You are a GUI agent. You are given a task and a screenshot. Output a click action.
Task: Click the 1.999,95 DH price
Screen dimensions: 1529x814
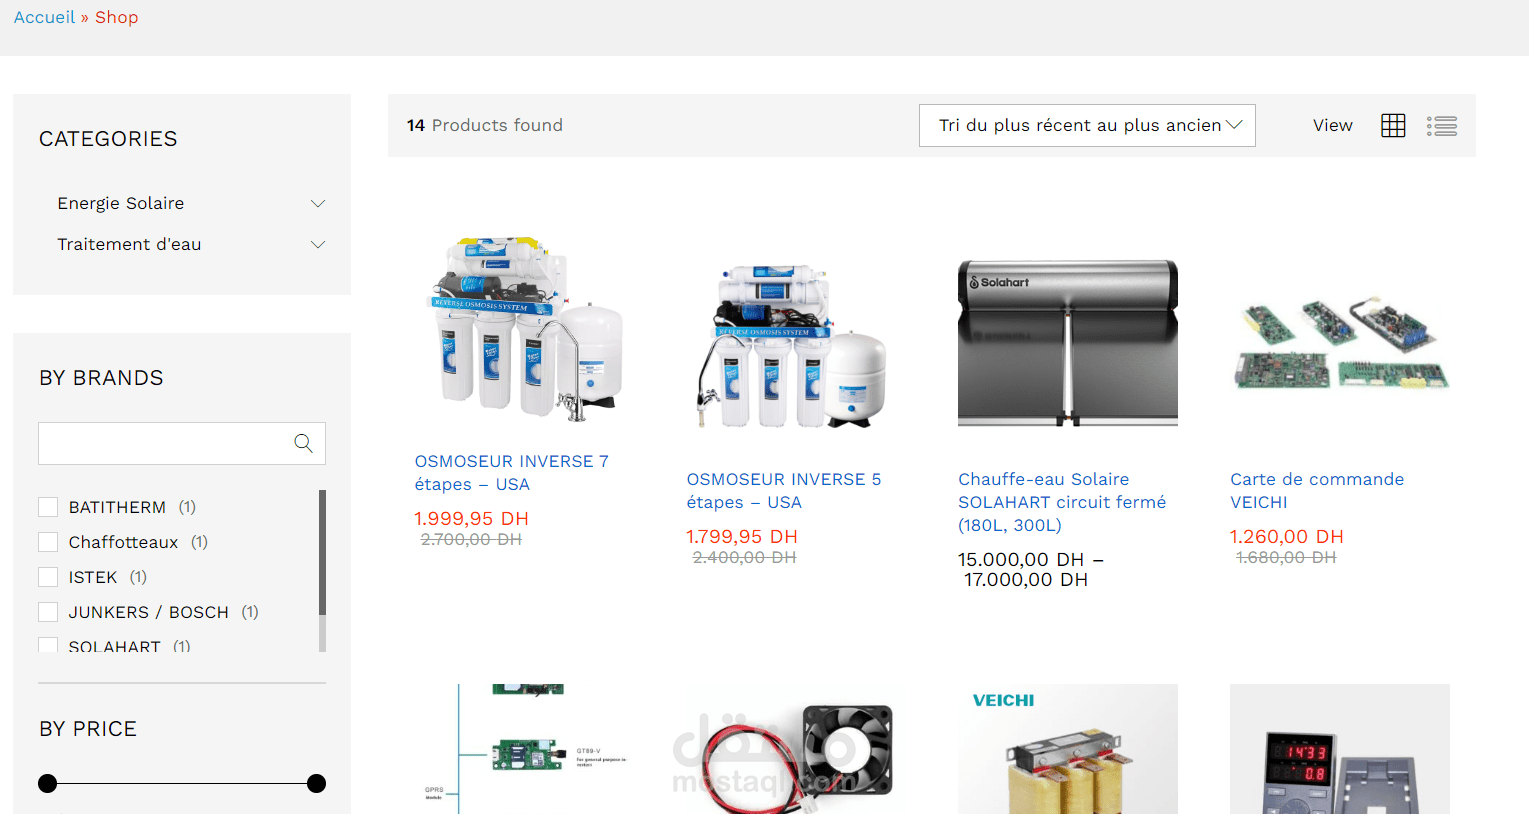point(471,518)
